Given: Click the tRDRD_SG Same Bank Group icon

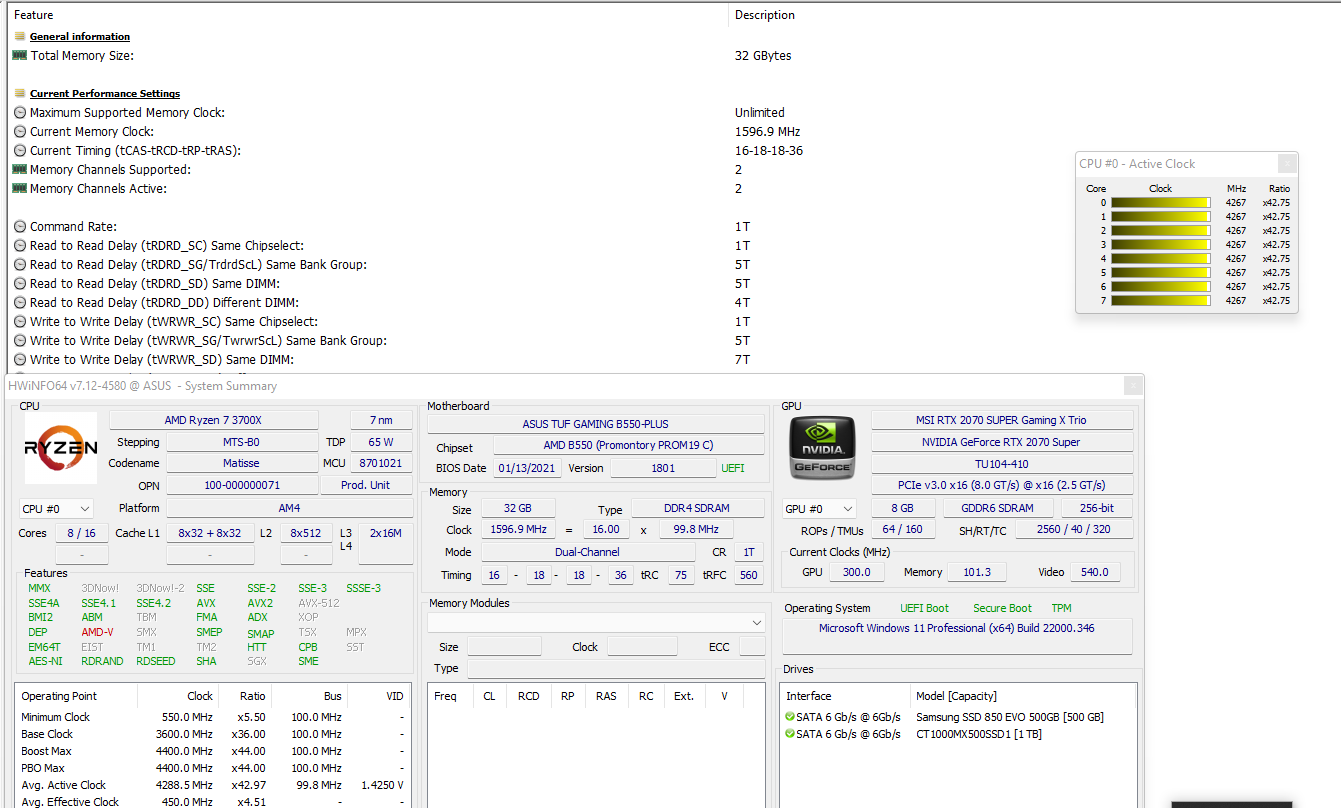Looking at the screenshot, I should point(19,265).
